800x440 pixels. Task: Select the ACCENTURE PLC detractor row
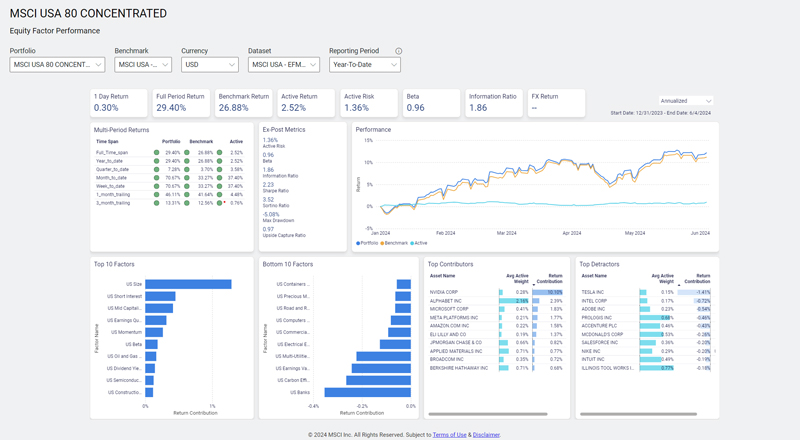pyautogui.click(x=646, y=326)
